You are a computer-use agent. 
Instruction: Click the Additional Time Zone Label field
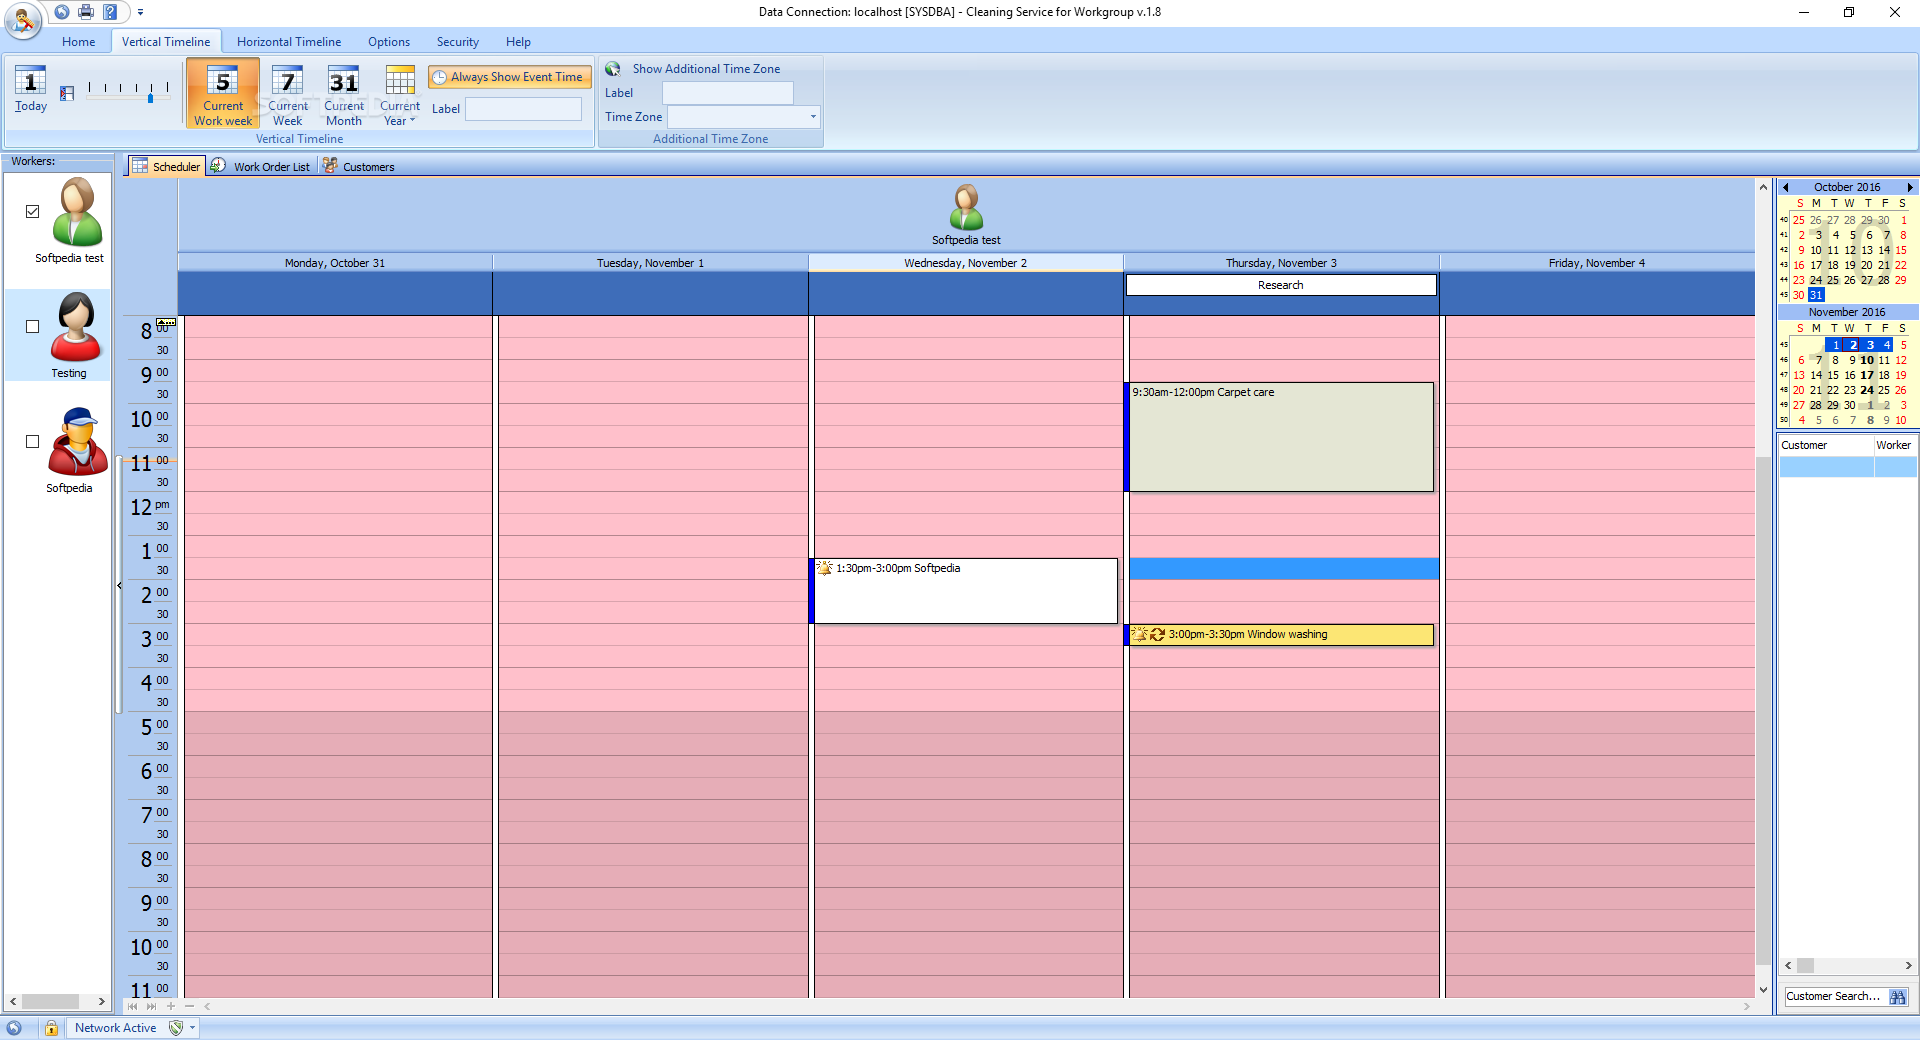(728, 93)
